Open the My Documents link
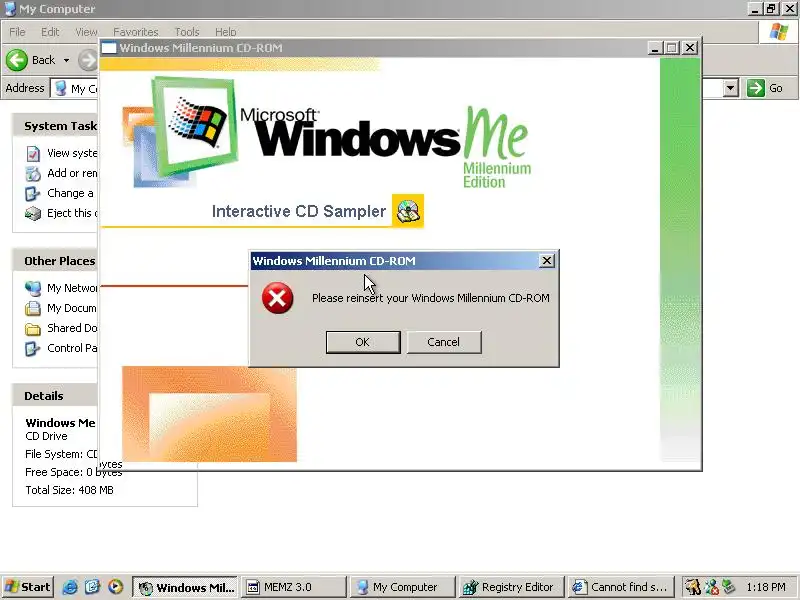Screen dimensions: 800x600 [x=72, y=308]
